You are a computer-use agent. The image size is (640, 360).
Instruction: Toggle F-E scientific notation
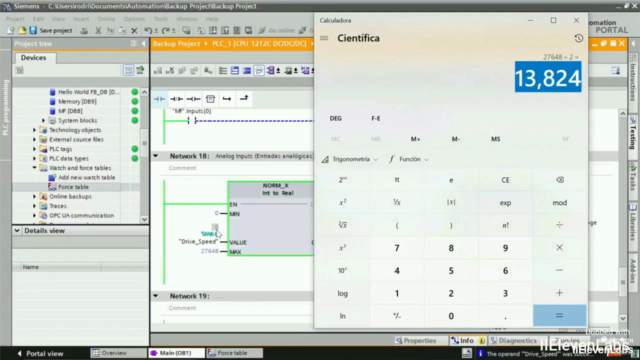click(x=376, y=118)
